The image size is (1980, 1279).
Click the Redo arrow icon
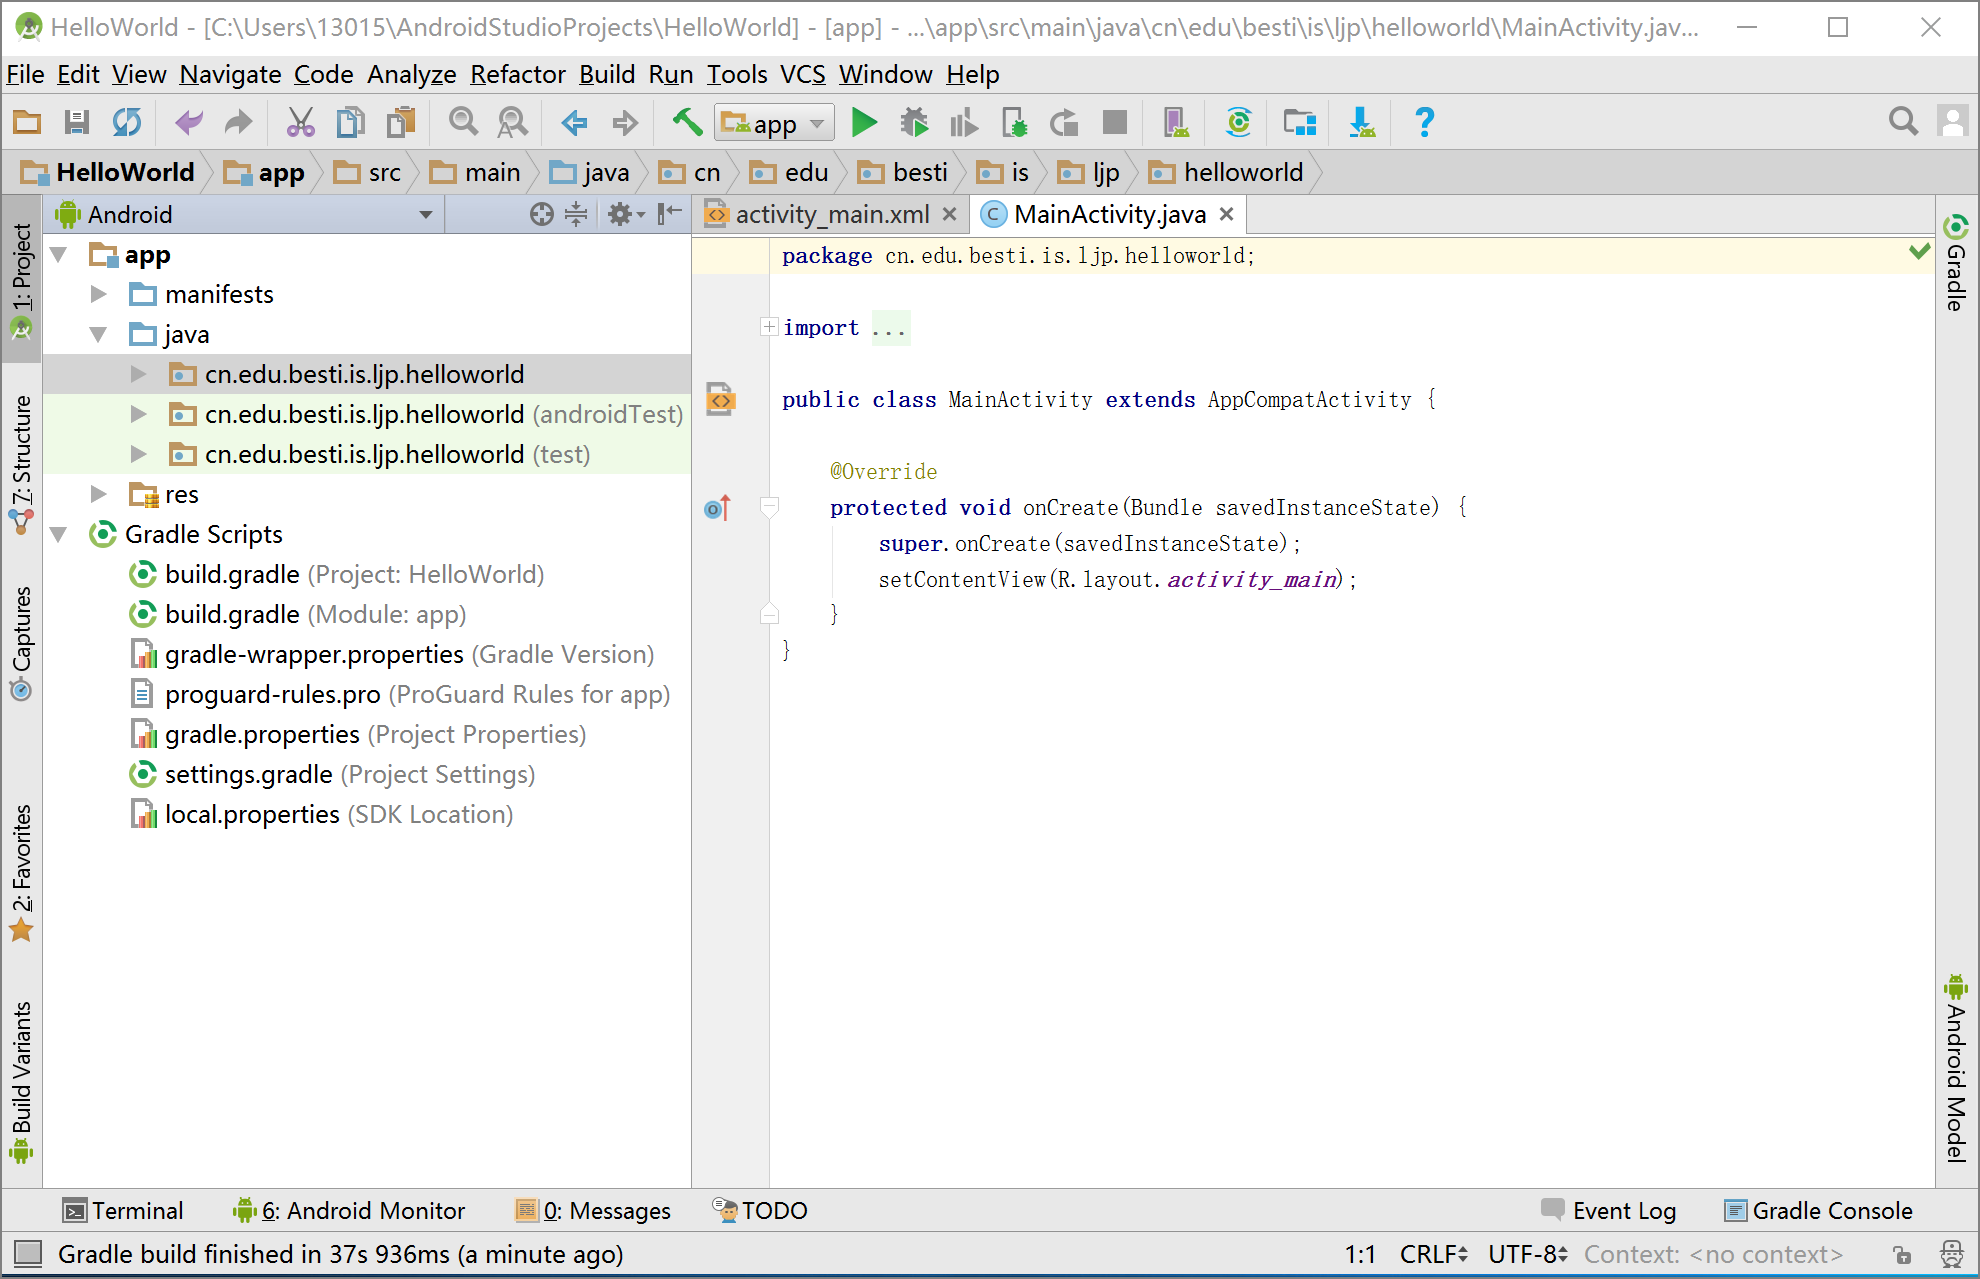point(238,123)
